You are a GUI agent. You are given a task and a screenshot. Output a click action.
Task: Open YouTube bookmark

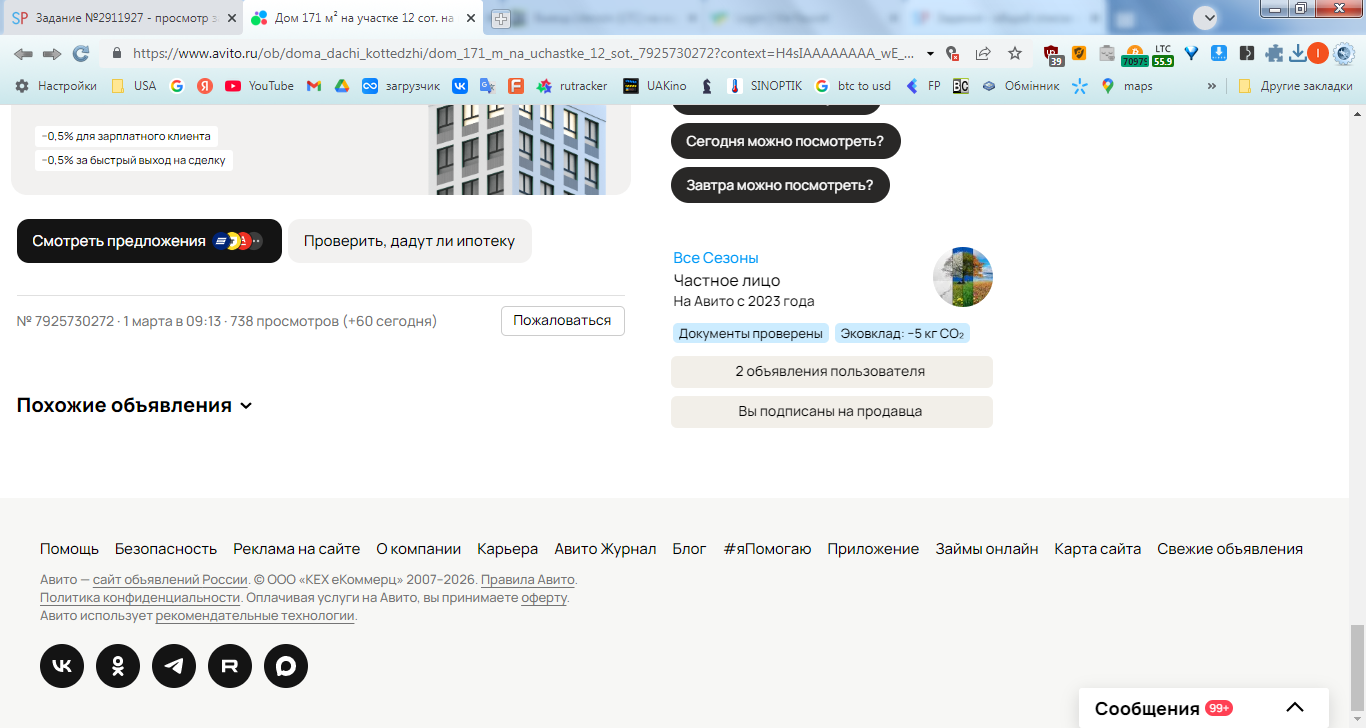tap(259, 86)
